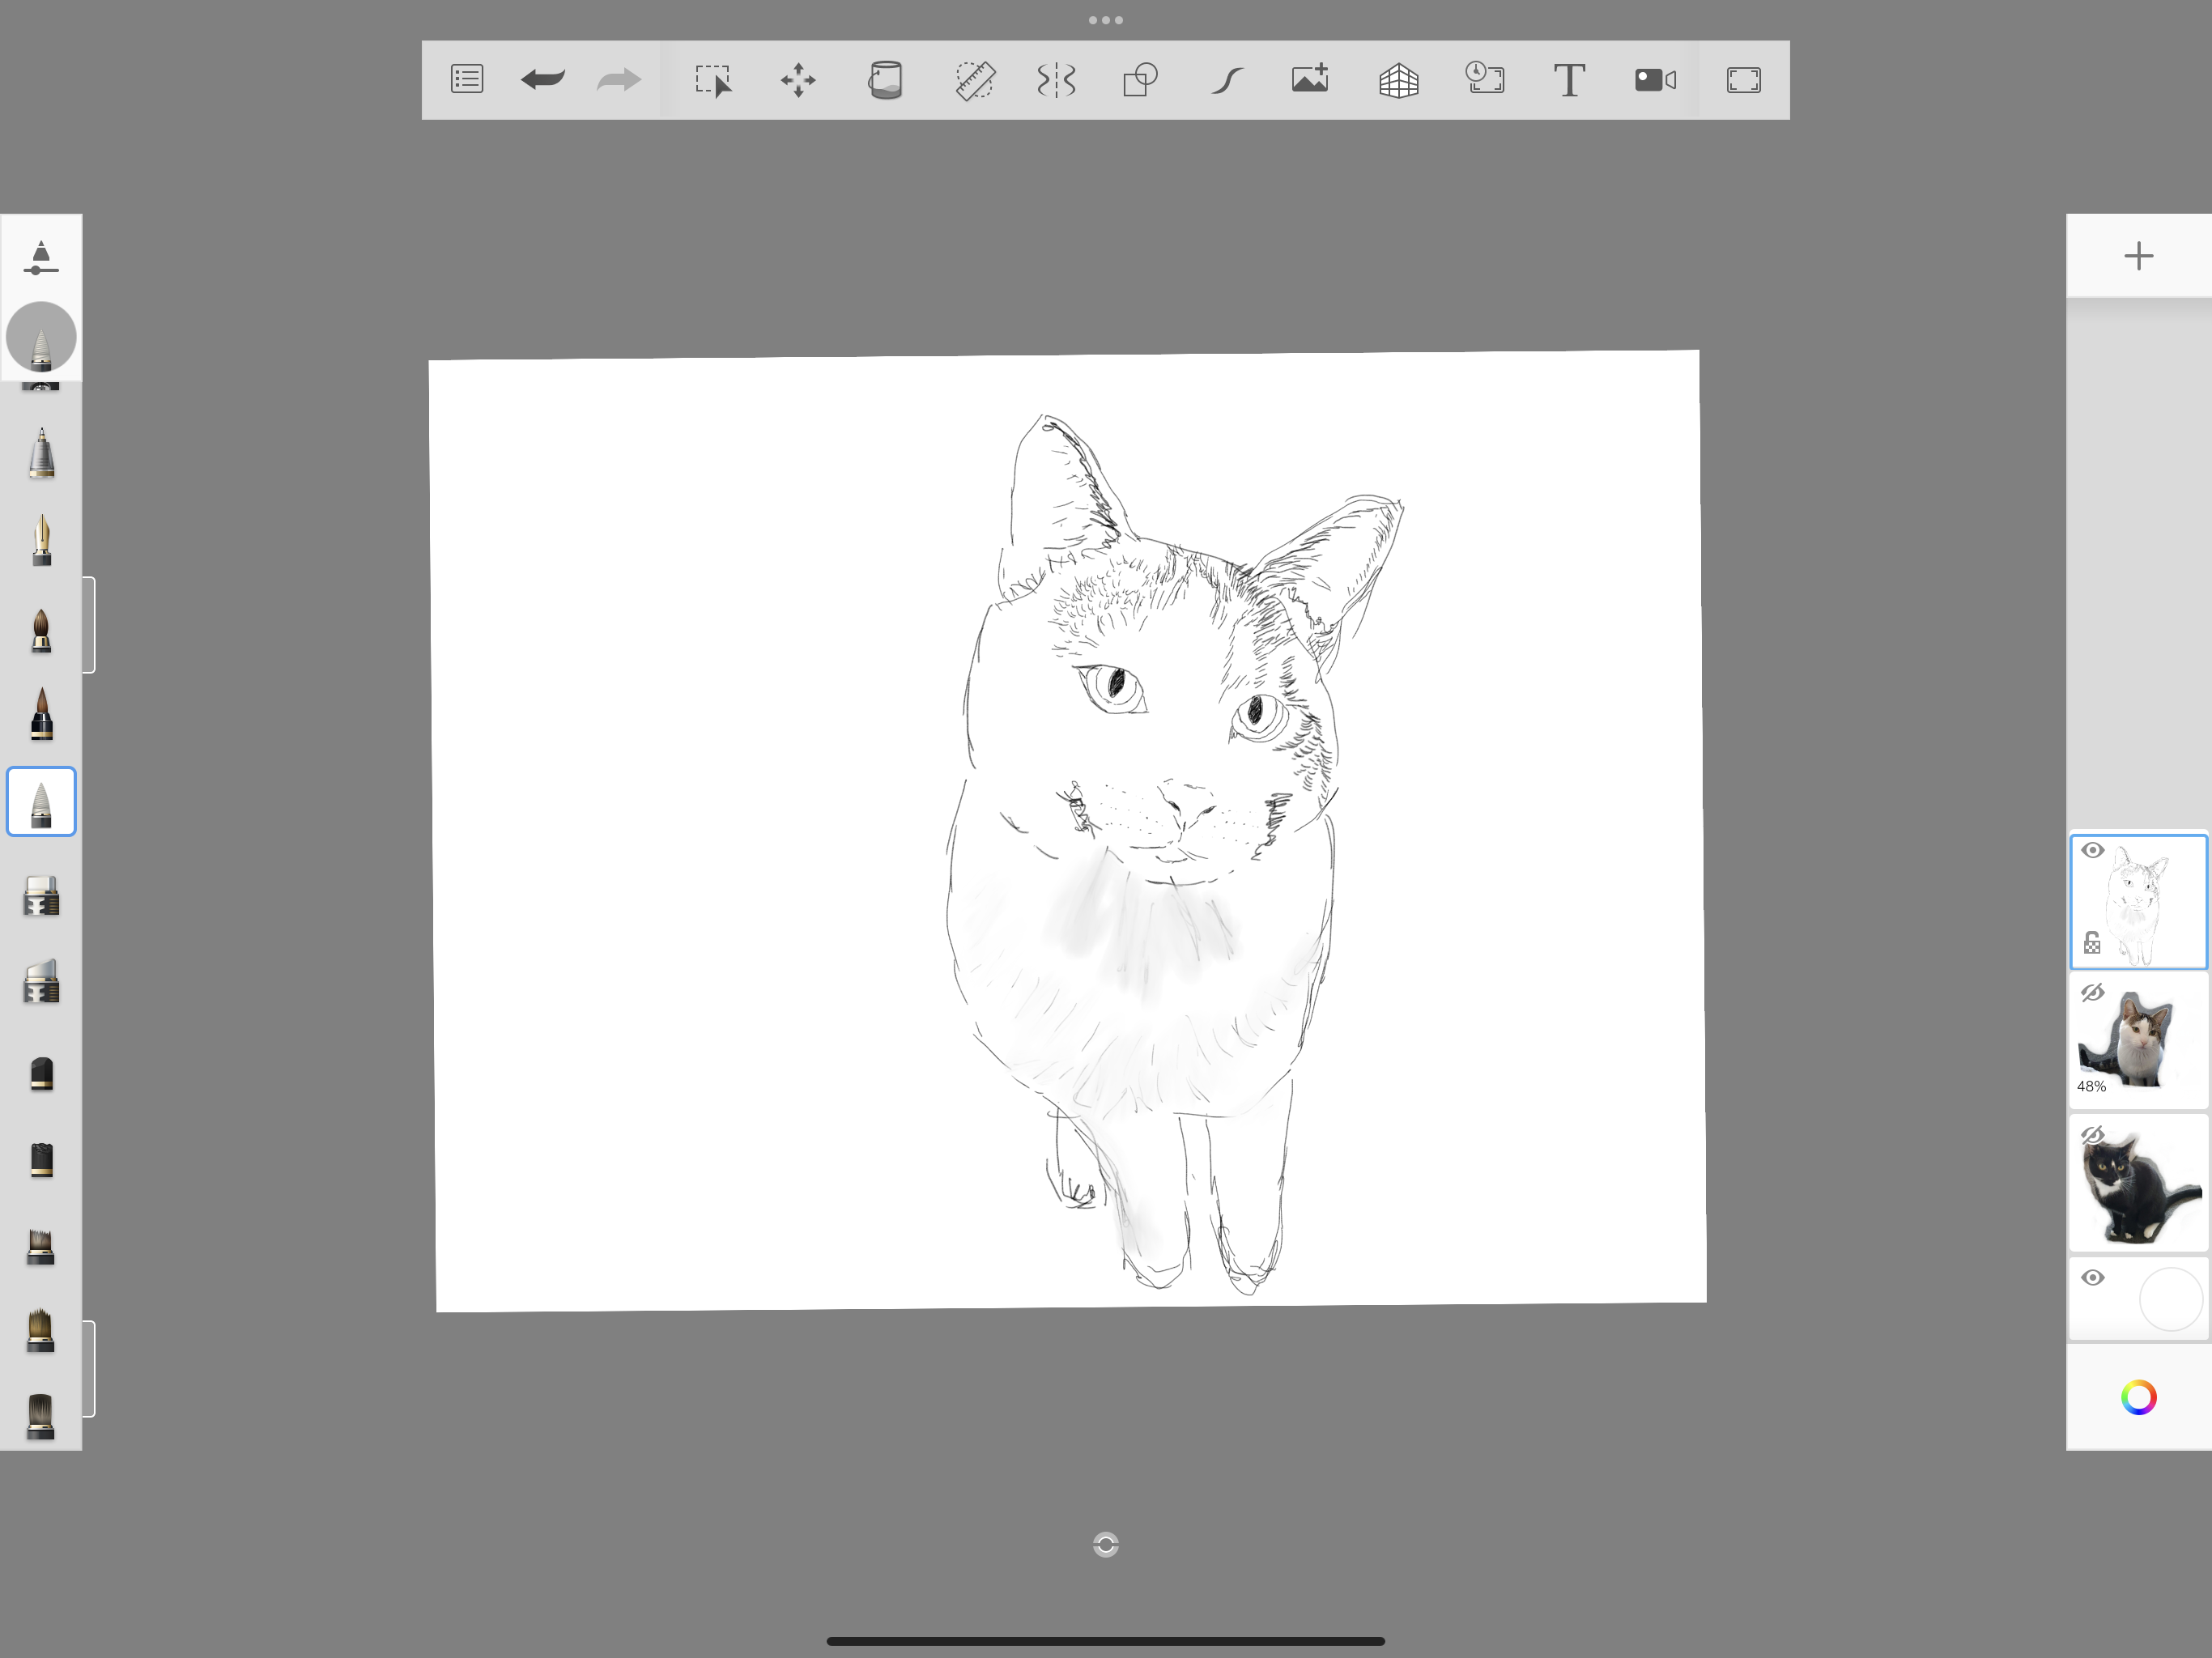Screen dimensions: 2212x1658
Task: Toggle transparency lock on sketch layer
Action: pos(2092,942)
